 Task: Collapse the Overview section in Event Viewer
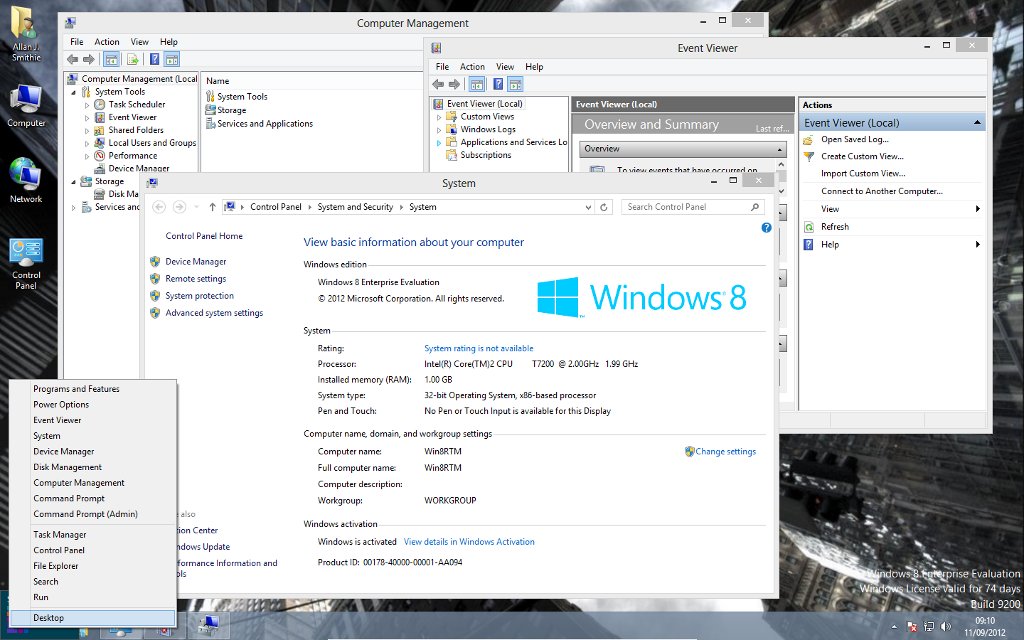click(x=780, y=150)
